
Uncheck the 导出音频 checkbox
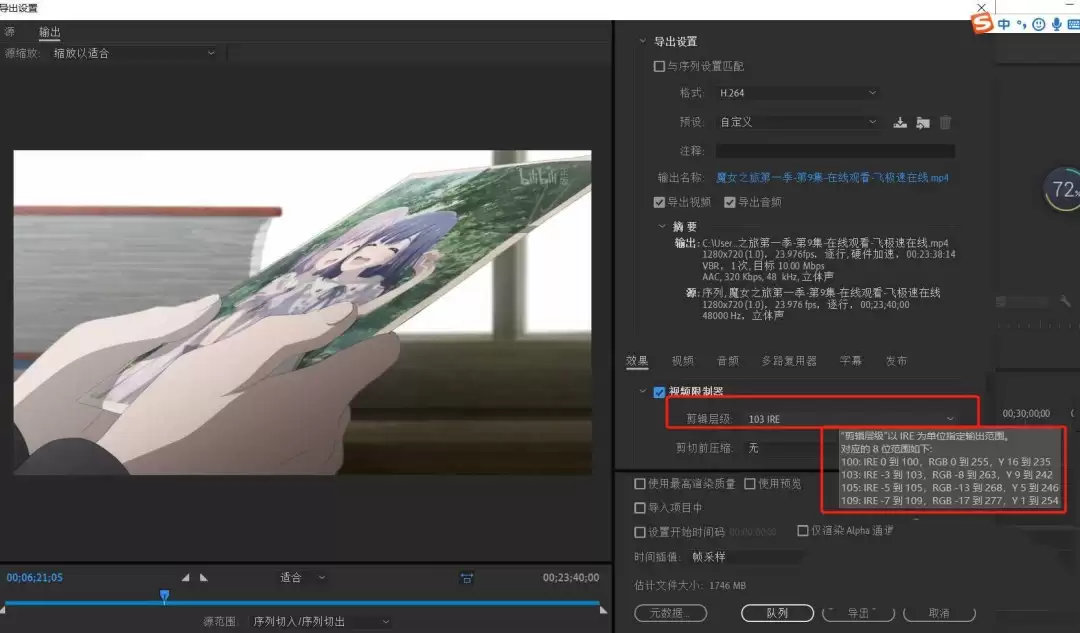click(x=729, y=202)
